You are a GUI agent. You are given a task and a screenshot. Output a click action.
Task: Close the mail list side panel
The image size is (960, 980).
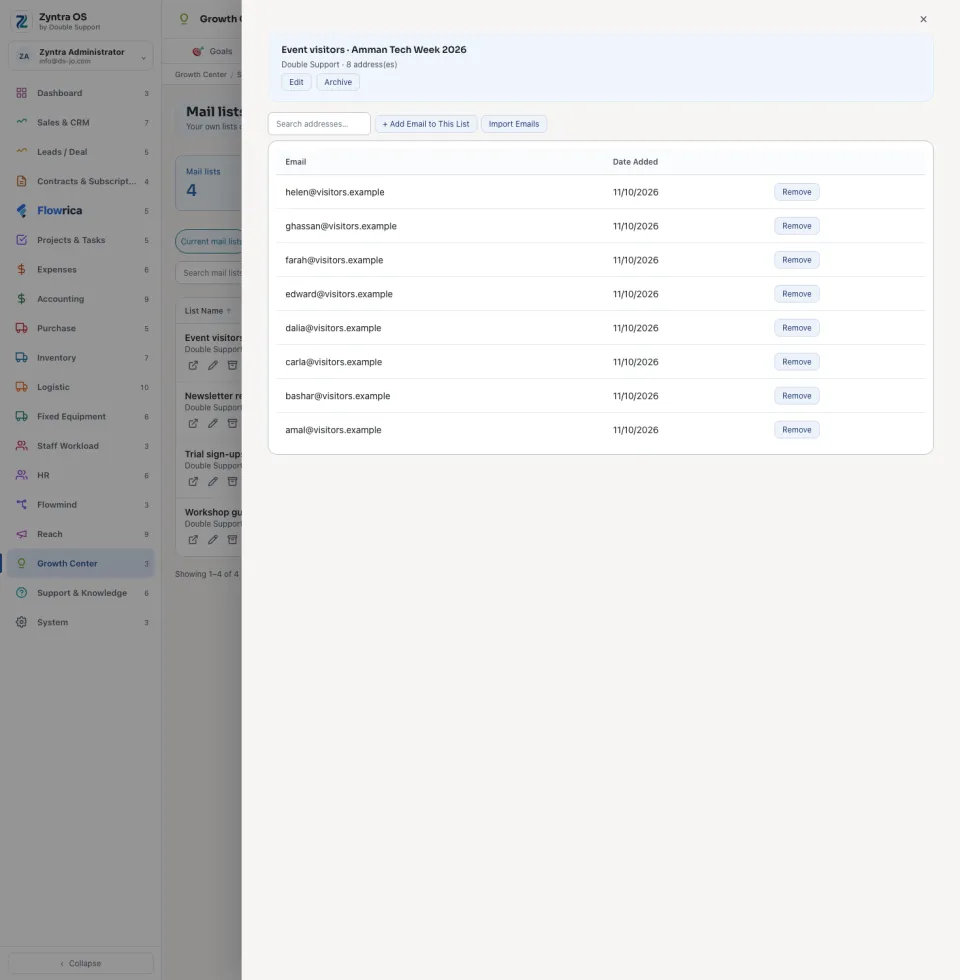(x=923, y=19)
